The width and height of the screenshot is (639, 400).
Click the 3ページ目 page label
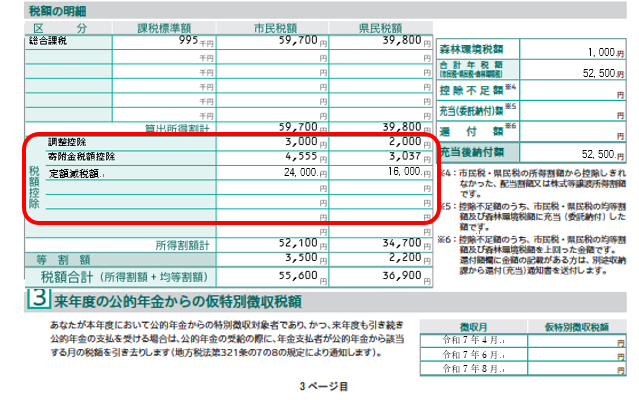[x=324, y=386]
